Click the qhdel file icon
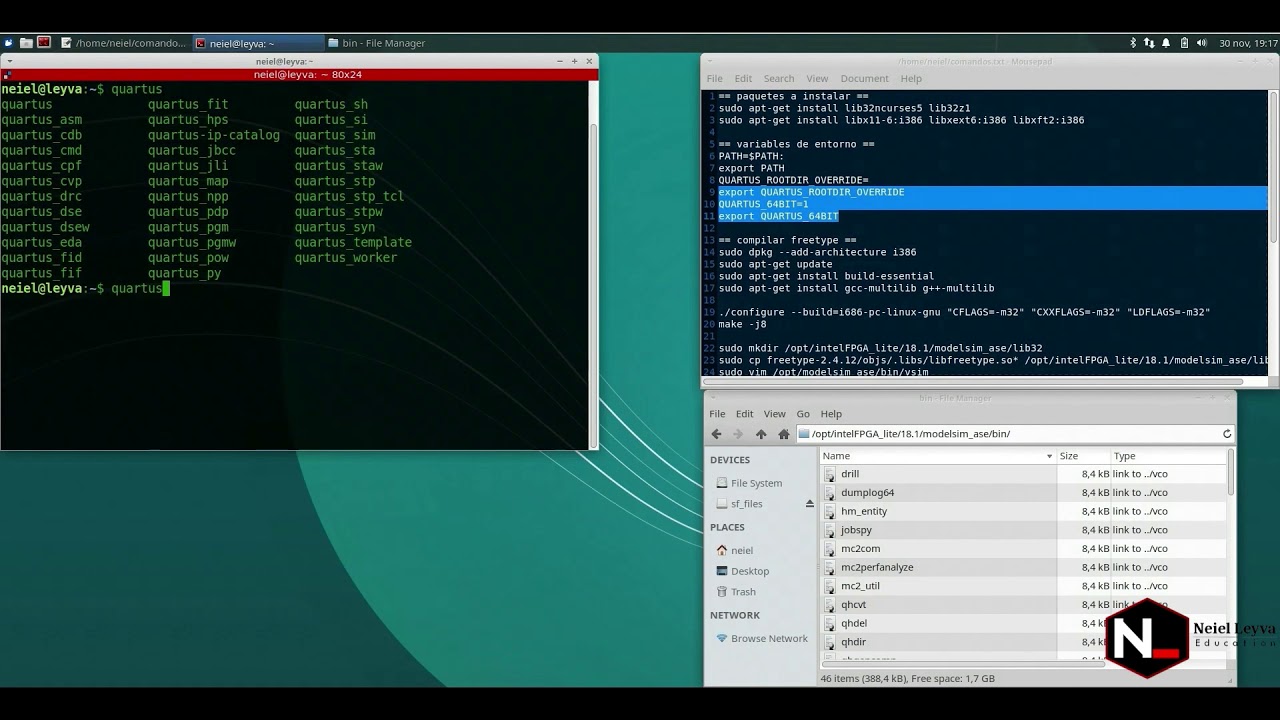 829,623
